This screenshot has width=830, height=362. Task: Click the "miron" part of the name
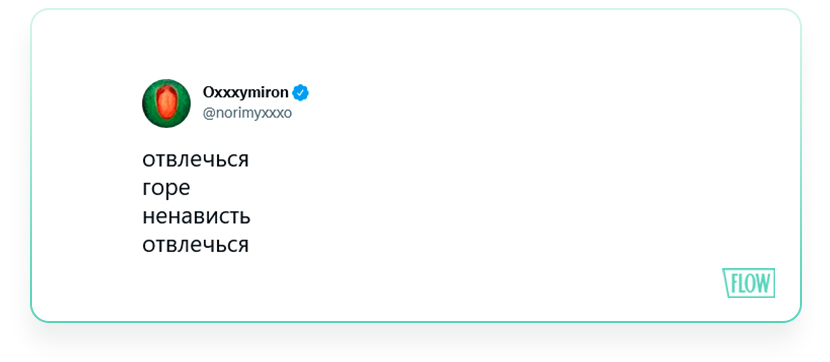(267, 92)
